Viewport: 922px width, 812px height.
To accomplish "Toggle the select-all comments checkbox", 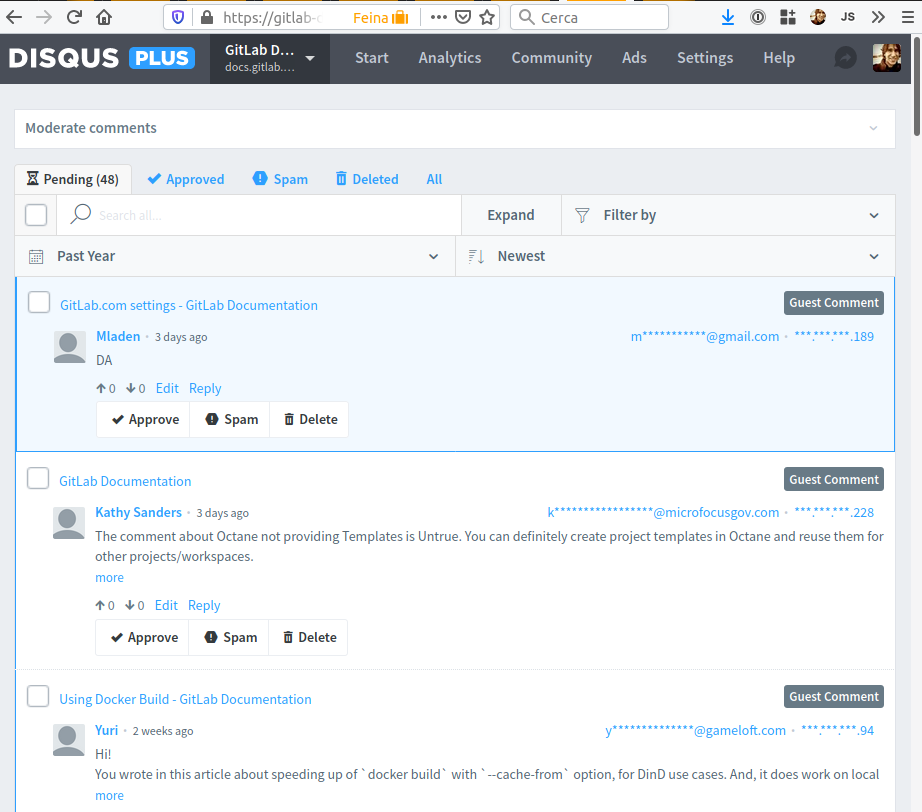I will click(36, 215).
